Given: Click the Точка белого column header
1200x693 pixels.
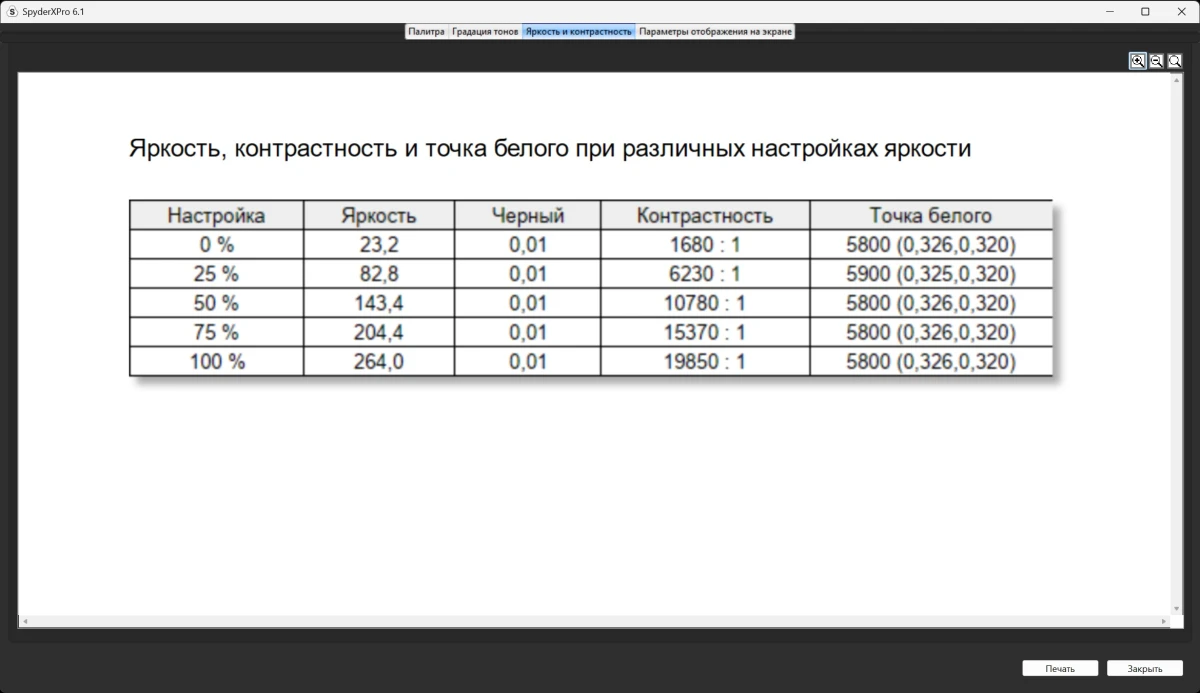Looking at the screenshot, I should [931, 215].
